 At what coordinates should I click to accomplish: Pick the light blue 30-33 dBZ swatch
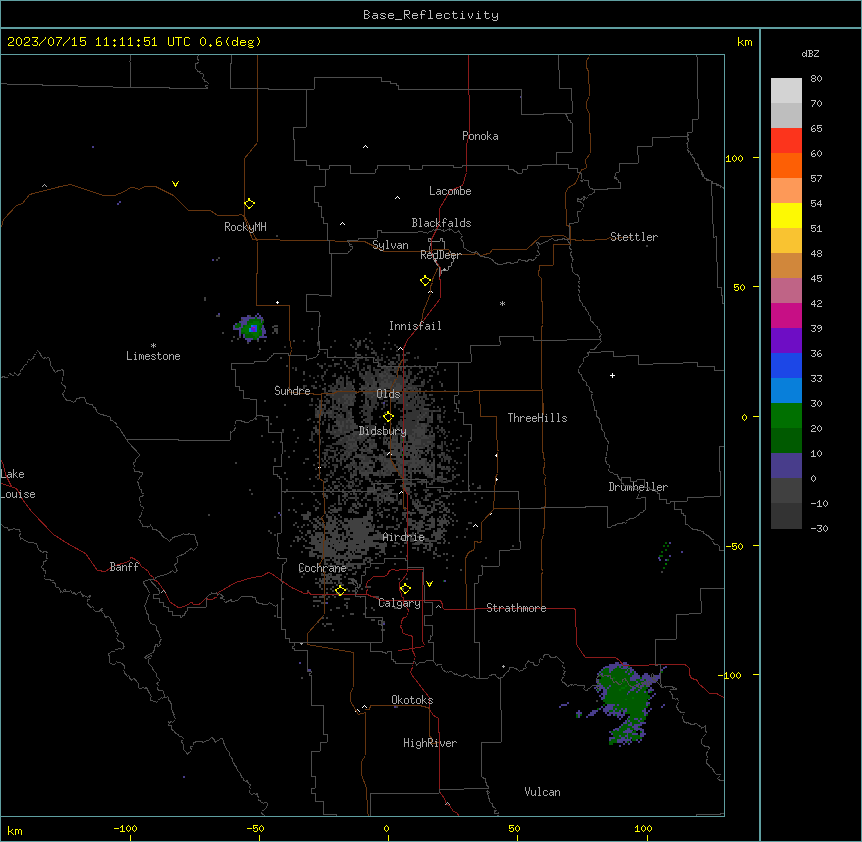(786, 390)
